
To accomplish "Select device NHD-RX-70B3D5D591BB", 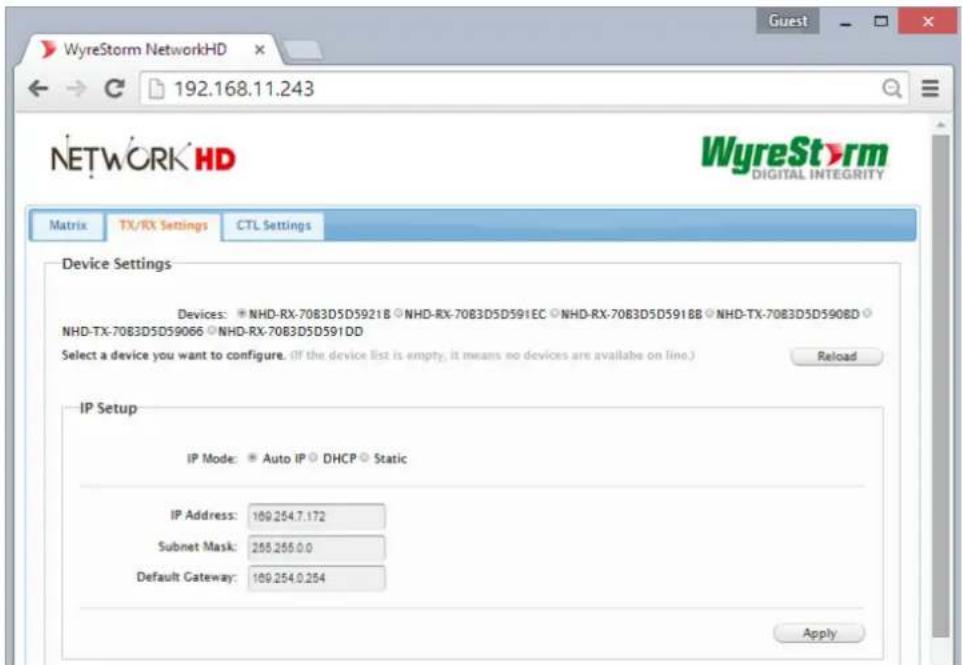I will [x=555, y=313].
